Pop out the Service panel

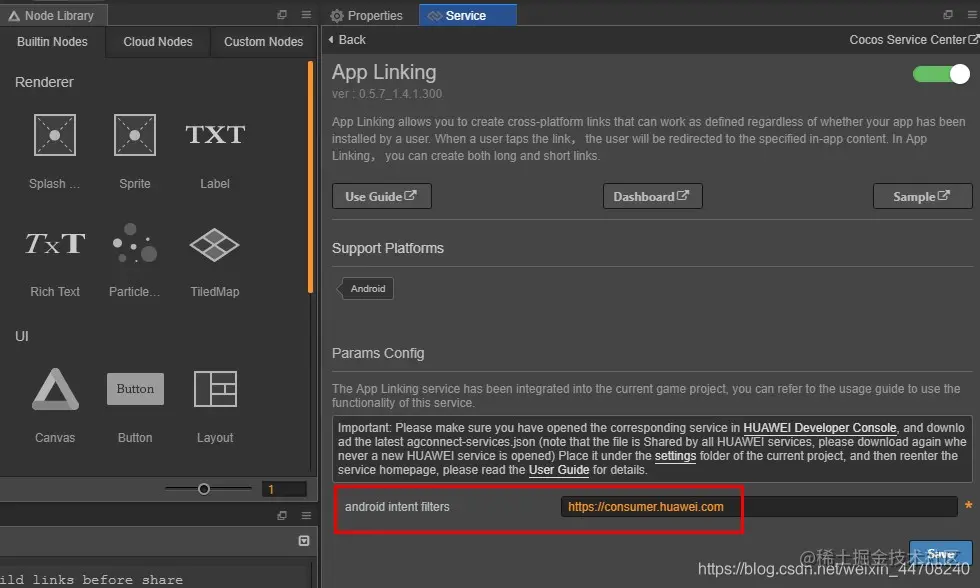[948, 14]
